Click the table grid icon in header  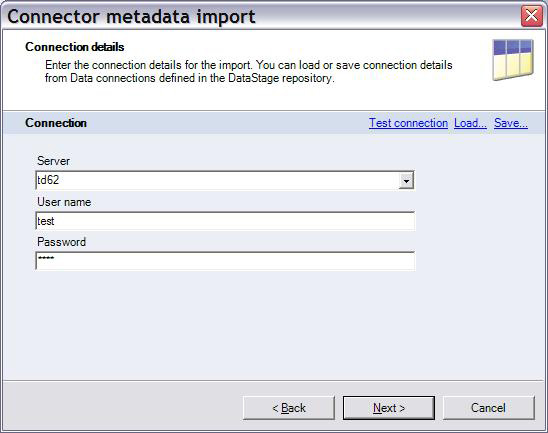[x=513, y=60]
